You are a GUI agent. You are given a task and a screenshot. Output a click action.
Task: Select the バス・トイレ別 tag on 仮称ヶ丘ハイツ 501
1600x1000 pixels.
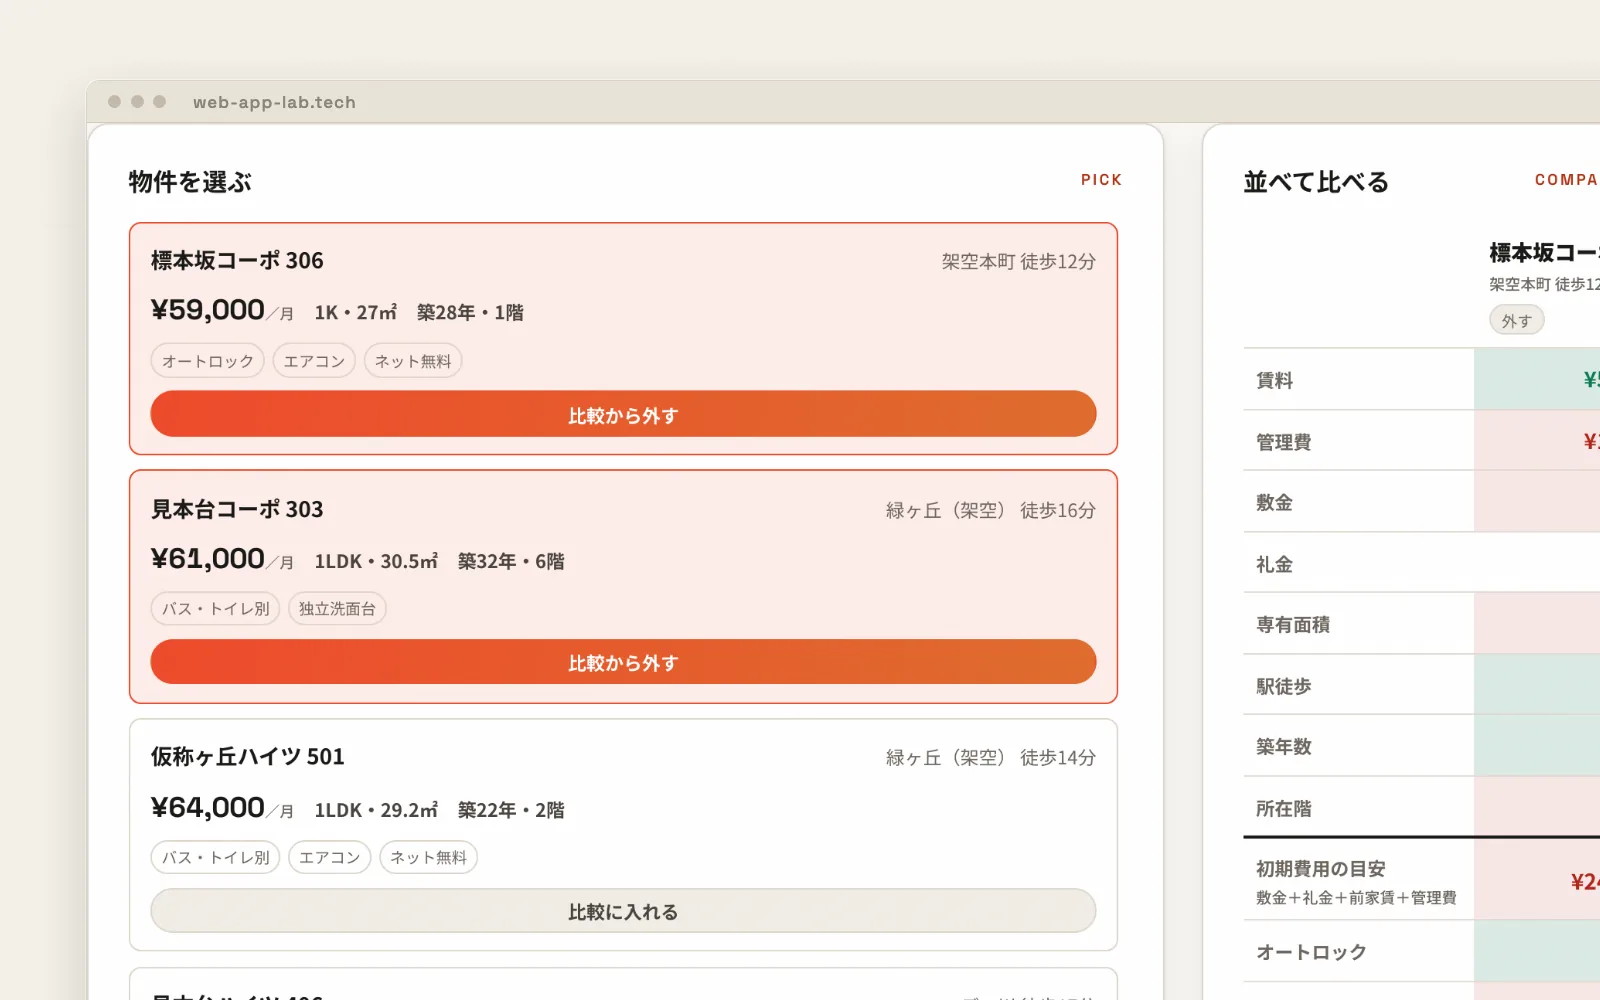pyautogui.click(x=215, y=857)
